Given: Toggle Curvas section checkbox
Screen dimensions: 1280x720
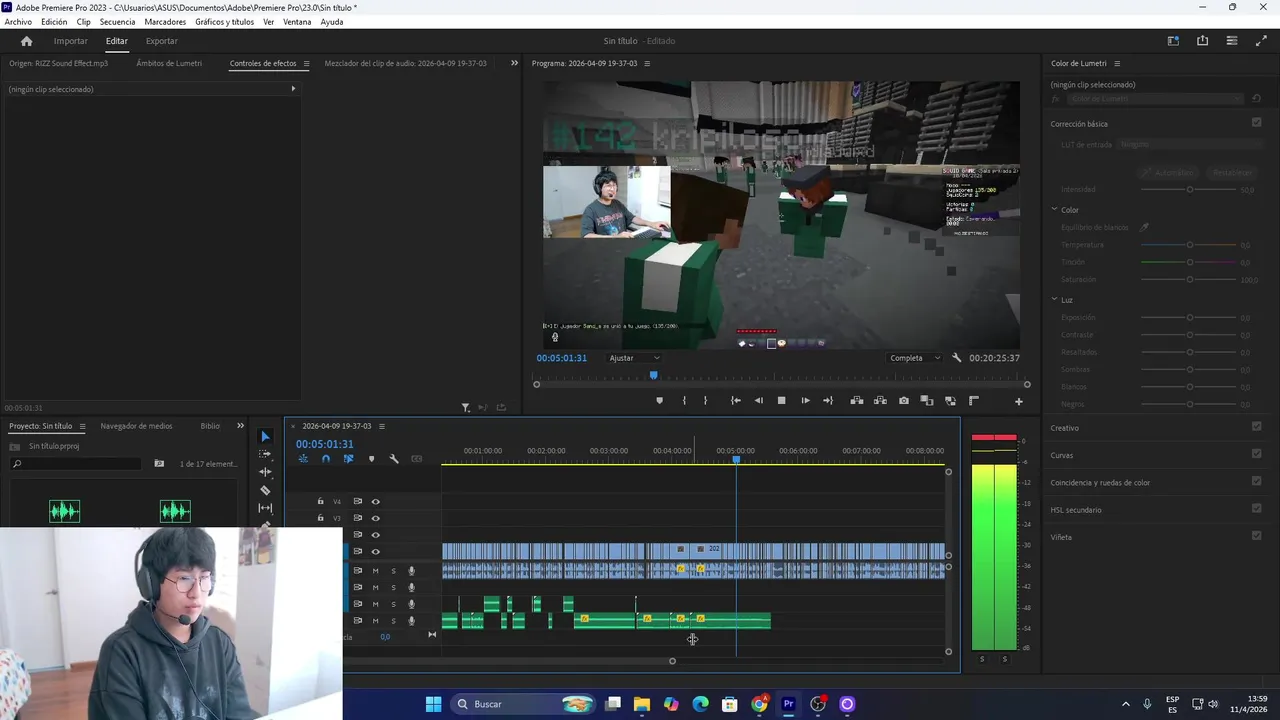Looking at the screenshot, I should coord(1257,453).
